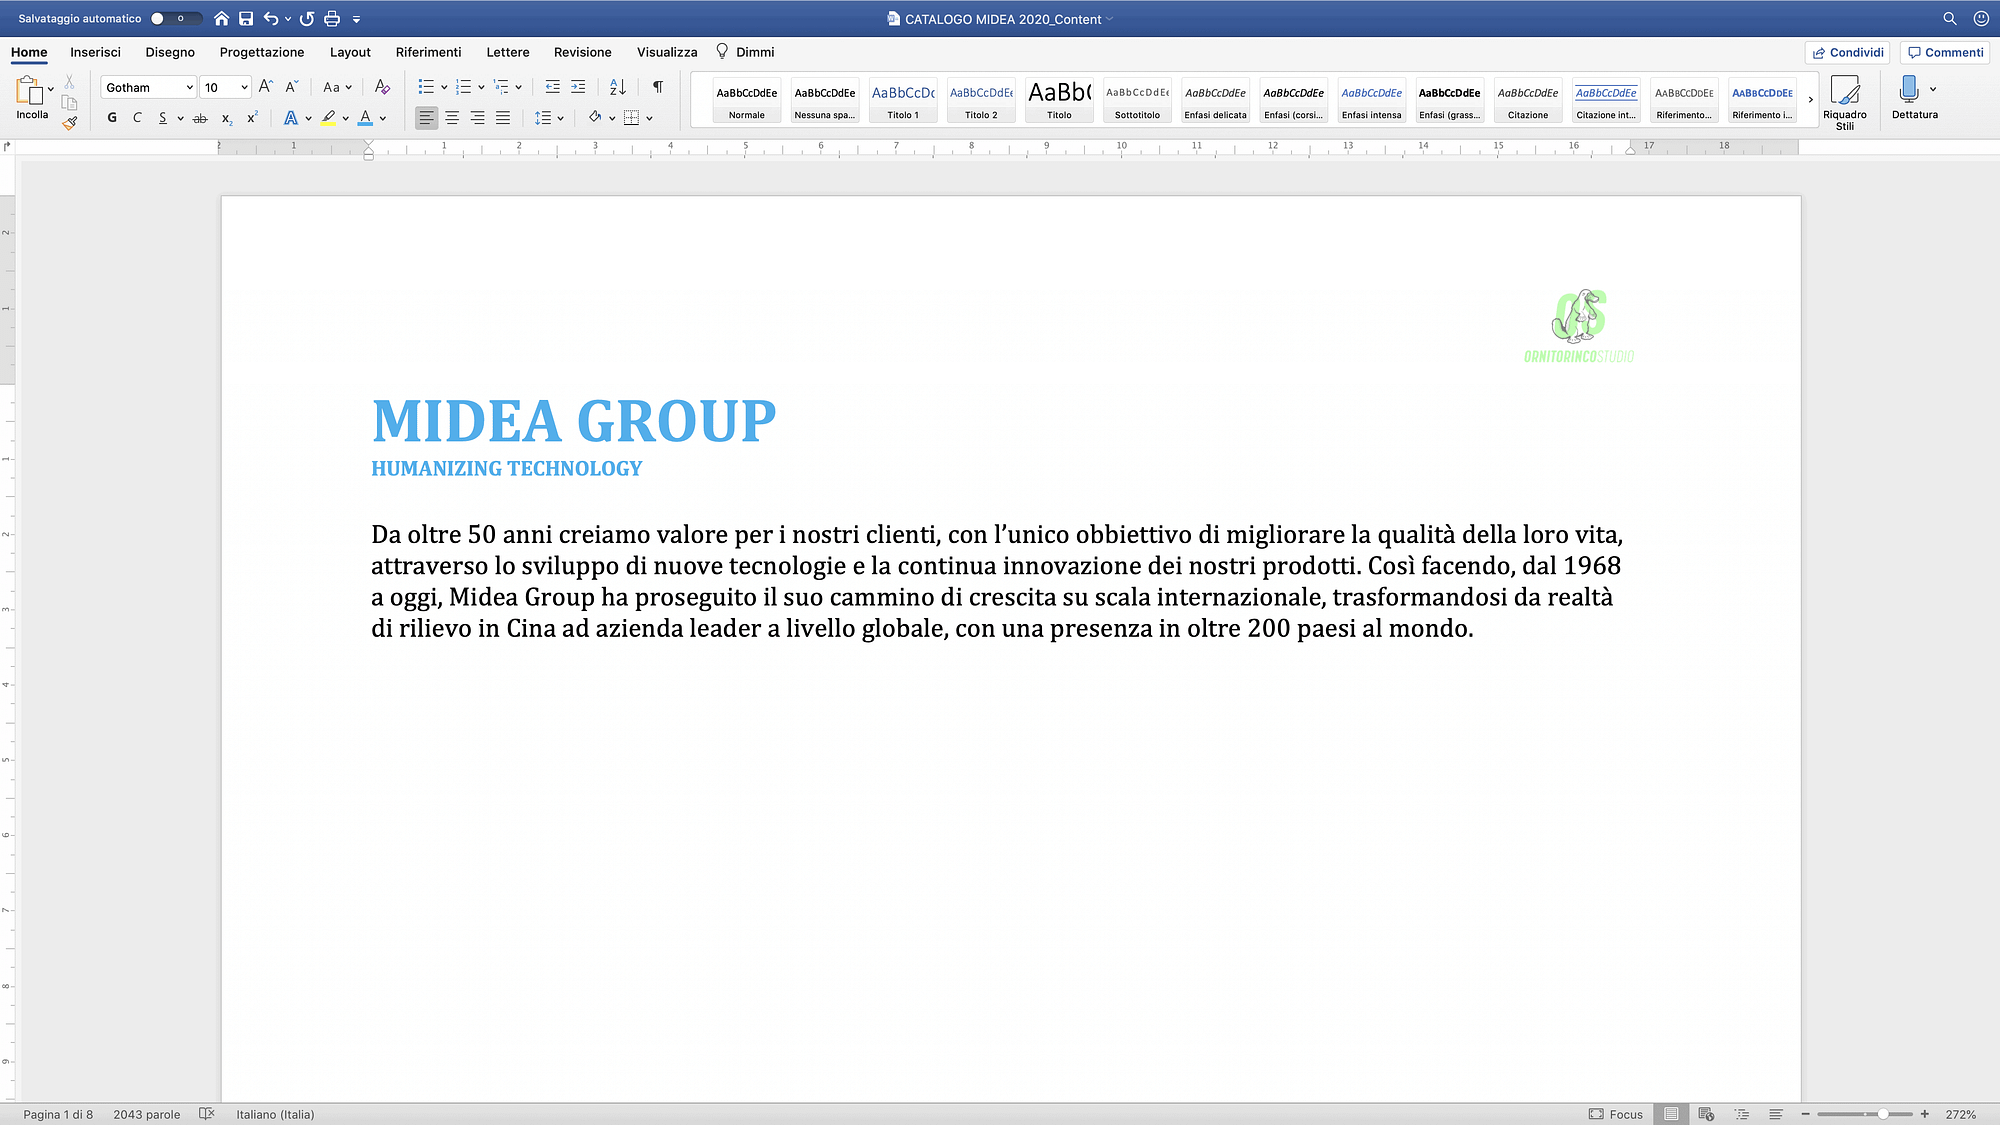
Task: Decrease paragraph indent
Action: pyautogui.click(x=552, y=87)
